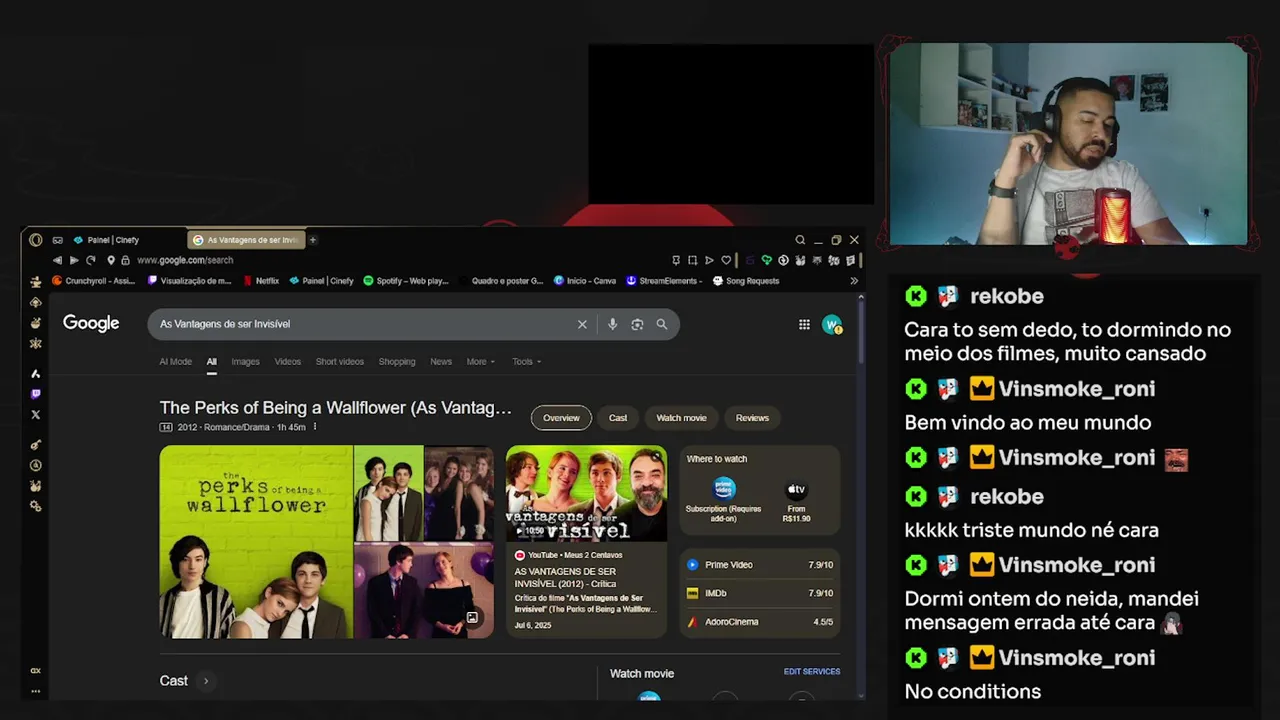The height and width of the screenshot is (720, 1280).
Task: Open the Tools dropdown
Action: (526, 362)
